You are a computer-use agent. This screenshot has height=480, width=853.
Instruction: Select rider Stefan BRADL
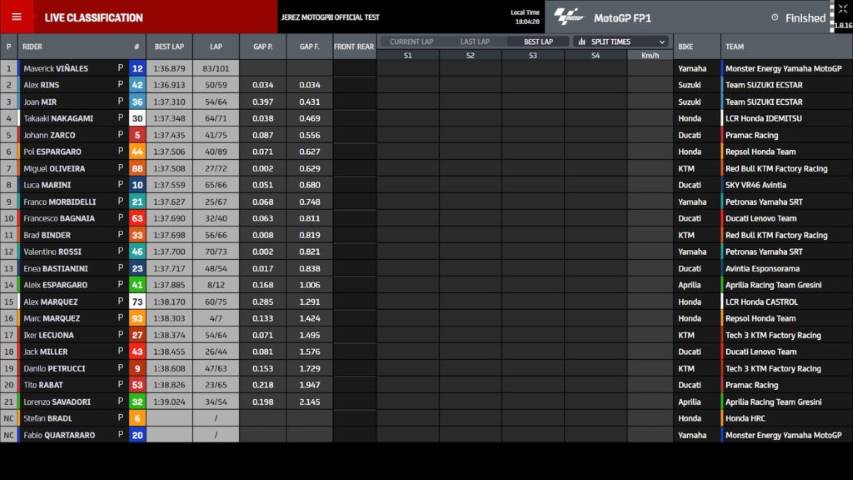click(47, 419)
